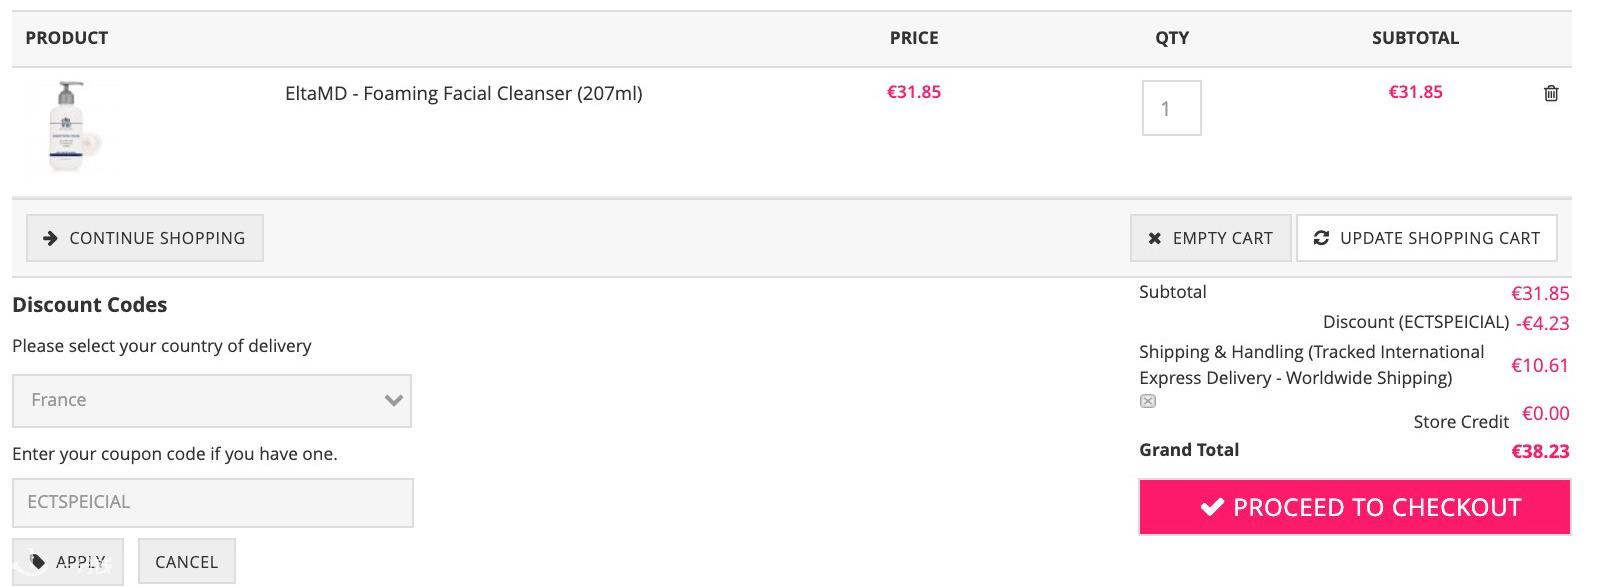Expand the country list via its chevron arrow
The width and height of the screenshot is (1600, 588).
pyautogui.click(x=393, y=400)
